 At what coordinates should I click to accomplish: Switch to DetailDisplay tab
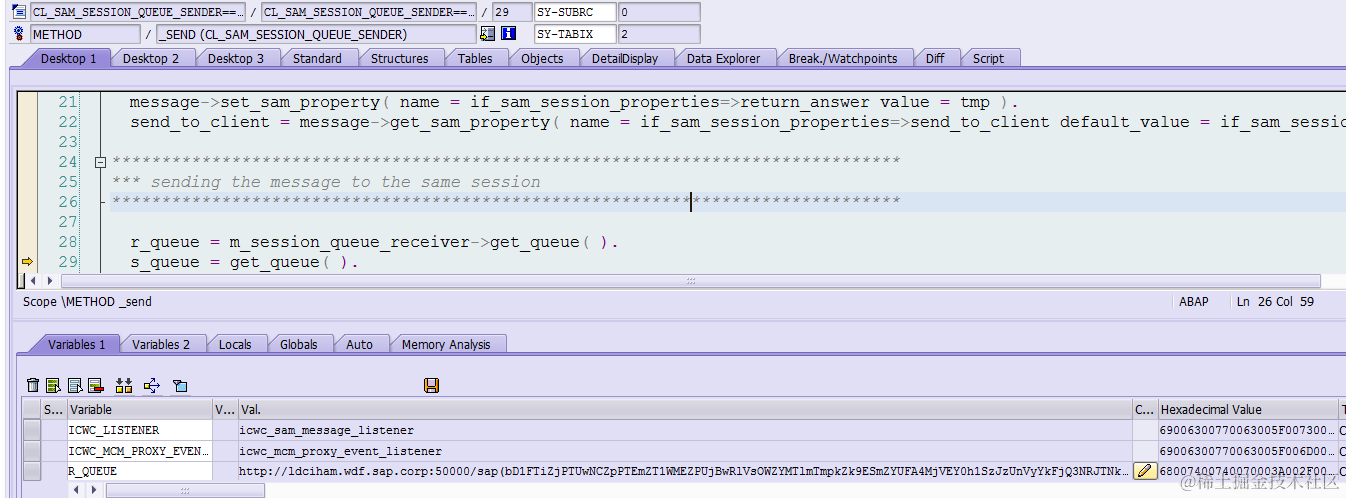pyautogui.click(x=625, y=58)
